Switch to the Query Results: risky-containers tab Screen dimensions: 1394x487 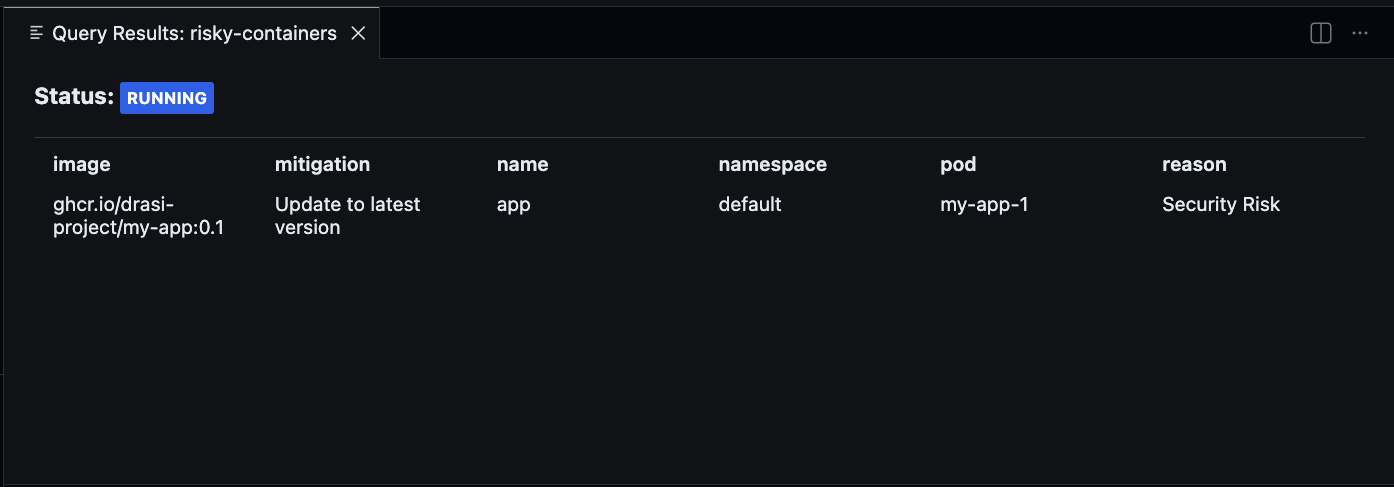[194, 33]
